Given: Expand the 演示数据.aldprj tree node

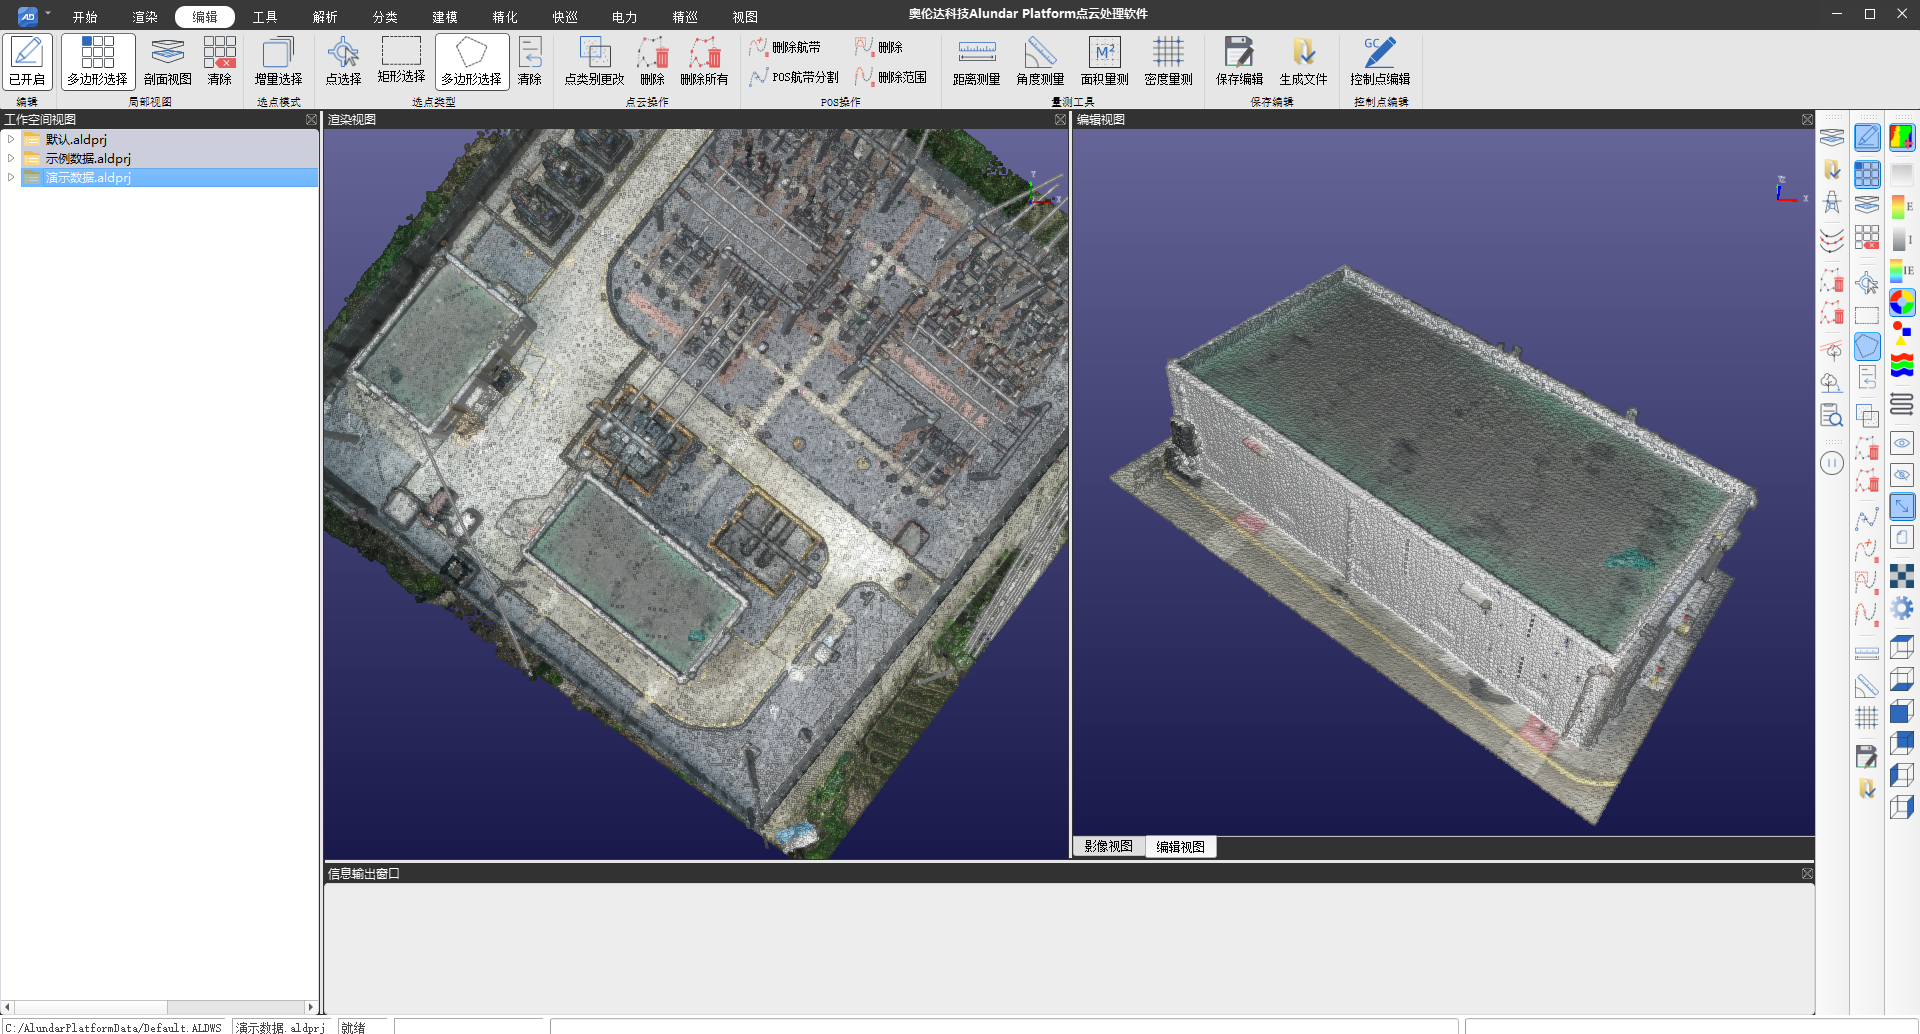Looking at the screenshot, I should pos(11,177).
